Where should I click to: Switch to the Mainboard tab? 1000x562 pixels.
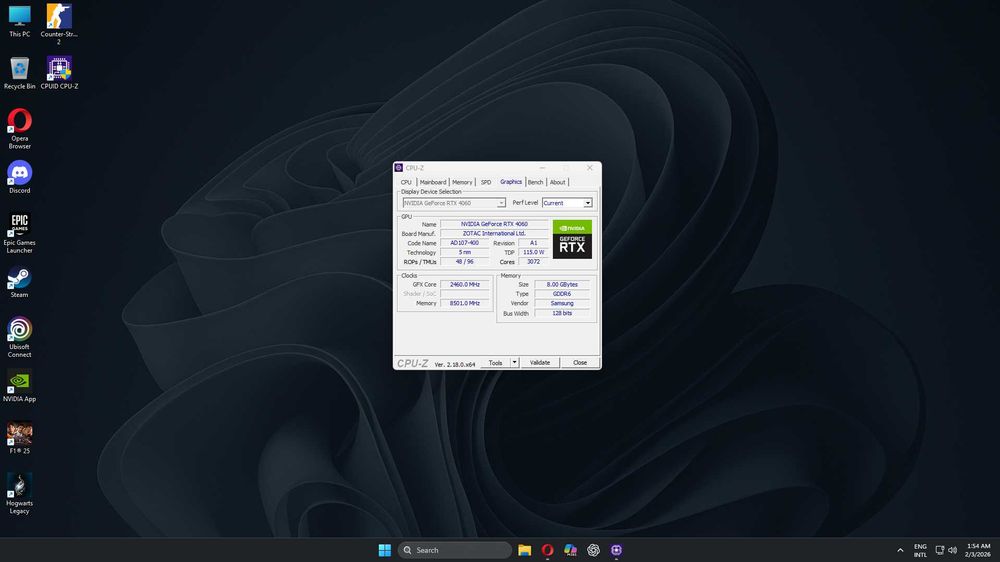click(432, 182)
